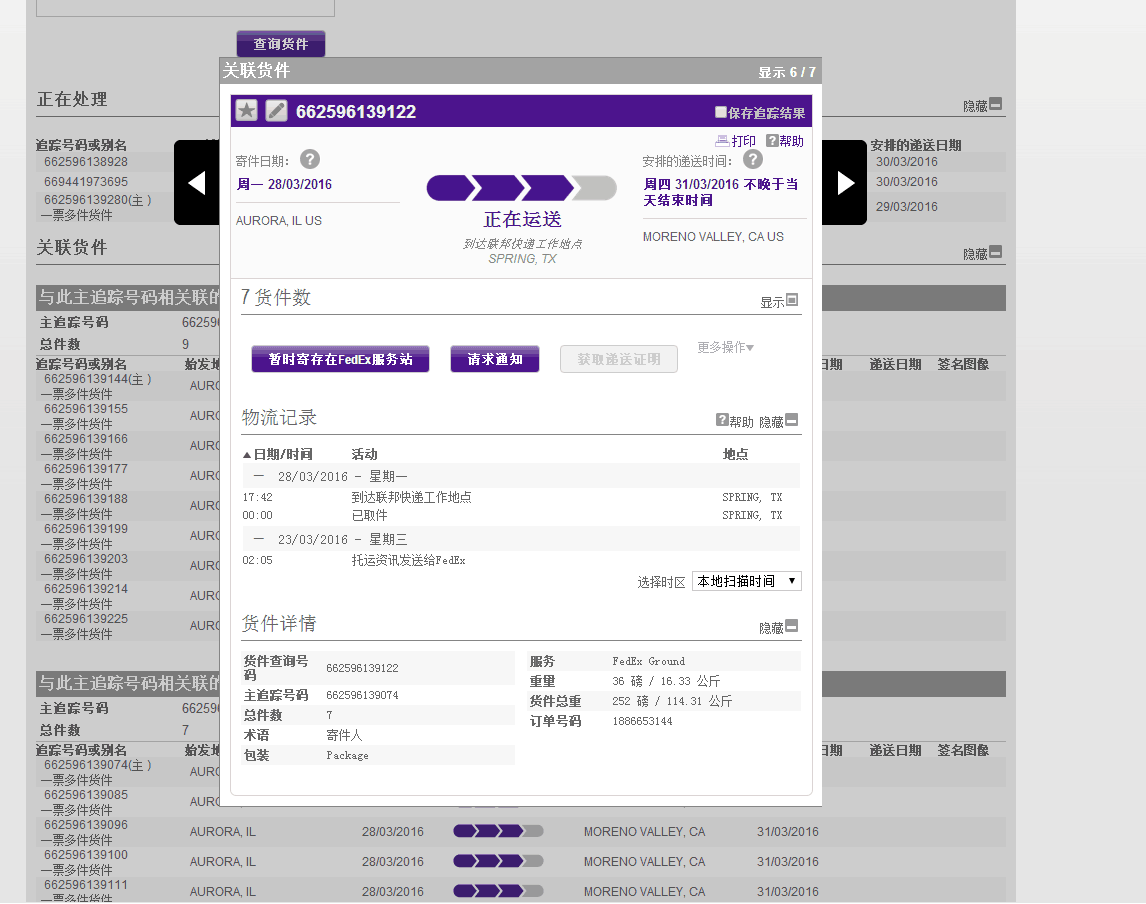1146x904 pixels.
Task: Click the purple shipment progress bar
Action: 522,188
